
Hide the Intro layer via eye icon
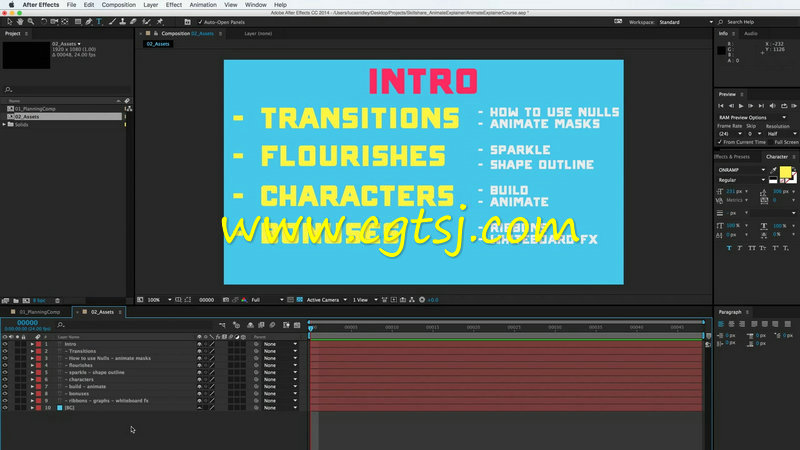click(x=5, y=344)
